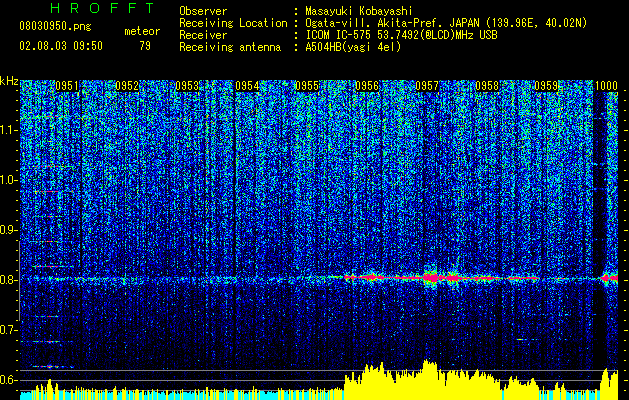Click the 0955 time marker
The width and height of the screenshot is (629, 400).
click(x=307, y=86)
